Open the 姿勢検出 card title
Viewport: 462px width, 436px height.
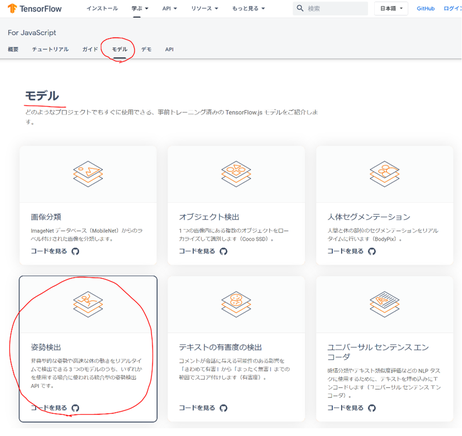46,347
